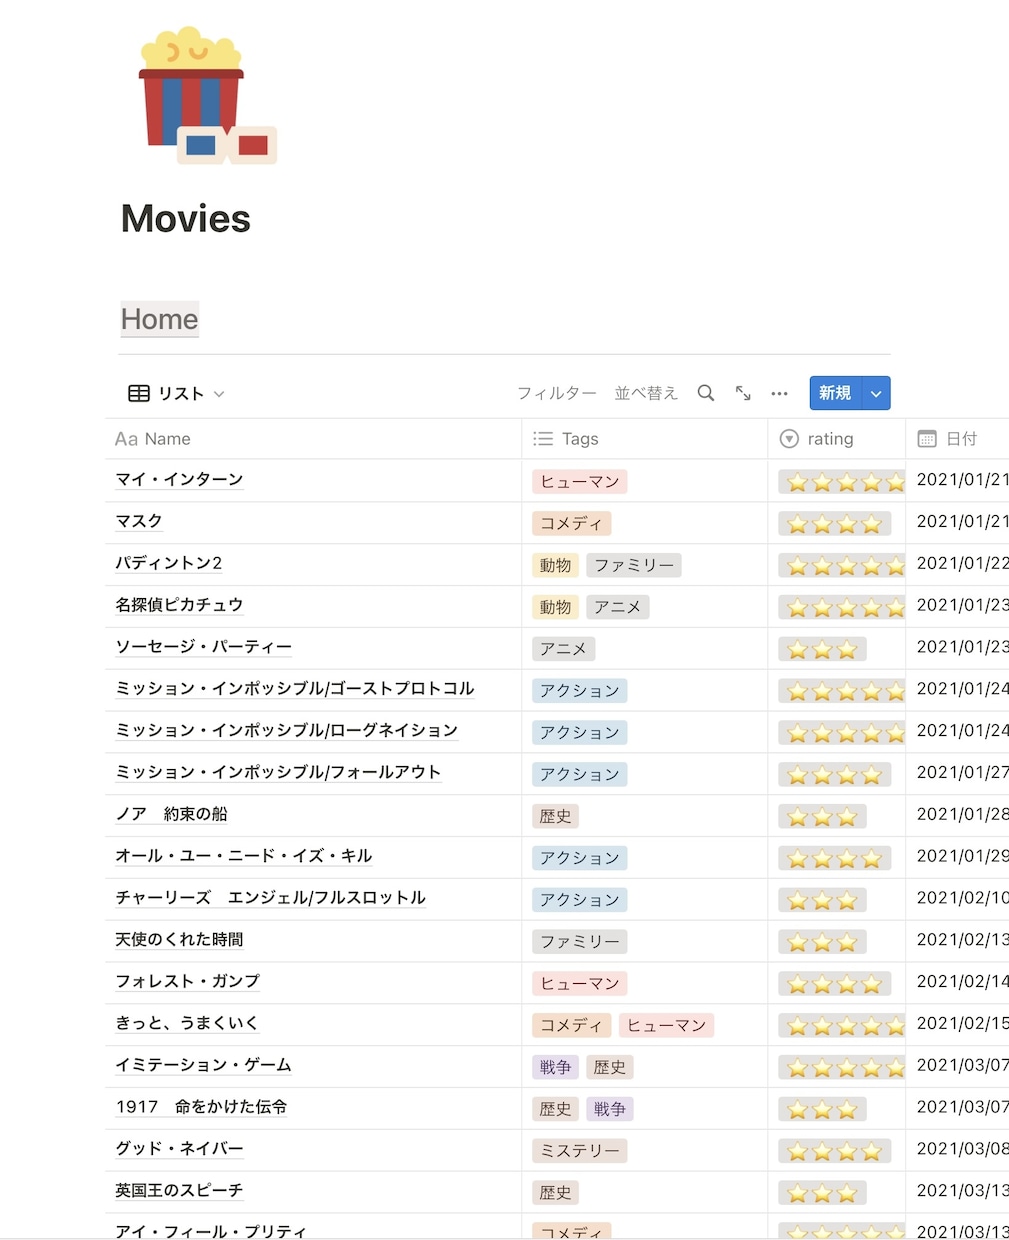Open the パディントン2 entry
The image size is (1009, 1240).
(x=169, y=563)
